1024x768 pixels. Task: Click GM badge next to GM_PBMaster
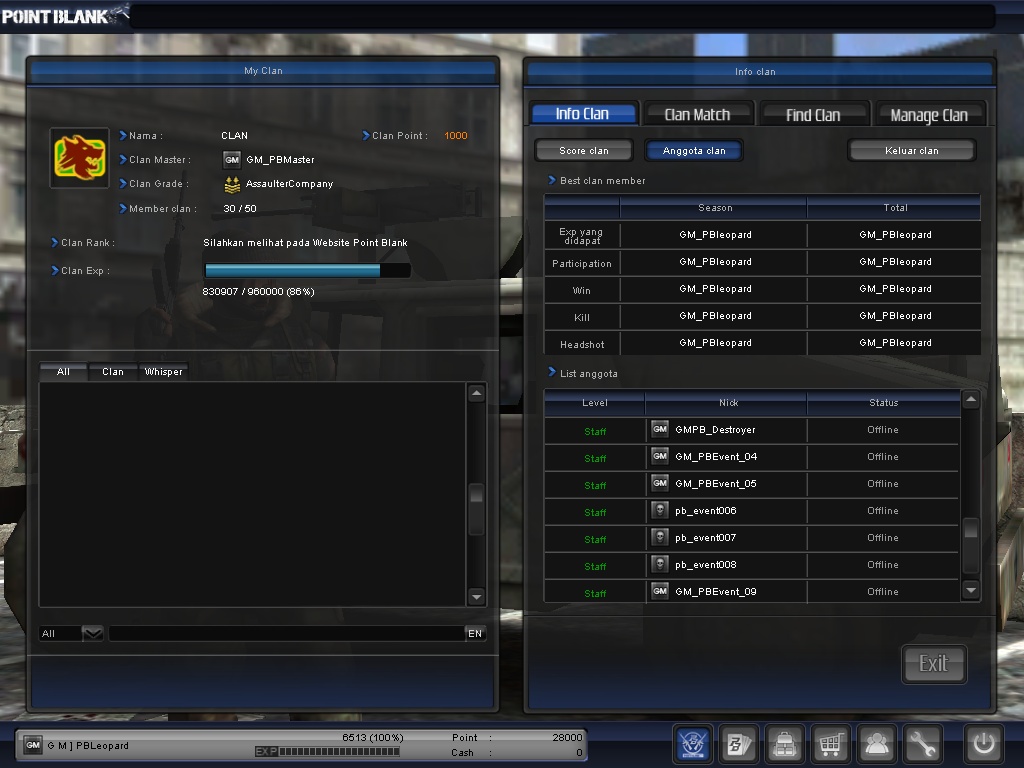[232, 160]
